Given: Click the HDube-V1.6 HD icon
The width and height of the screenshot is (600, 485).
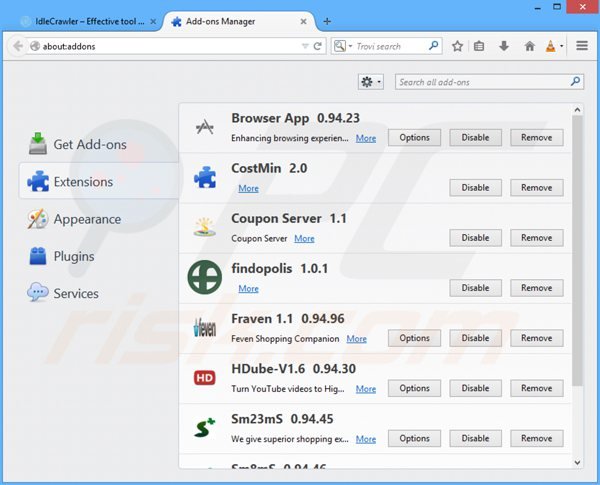Looking at the screenshot, I should [x=205, y=378].
